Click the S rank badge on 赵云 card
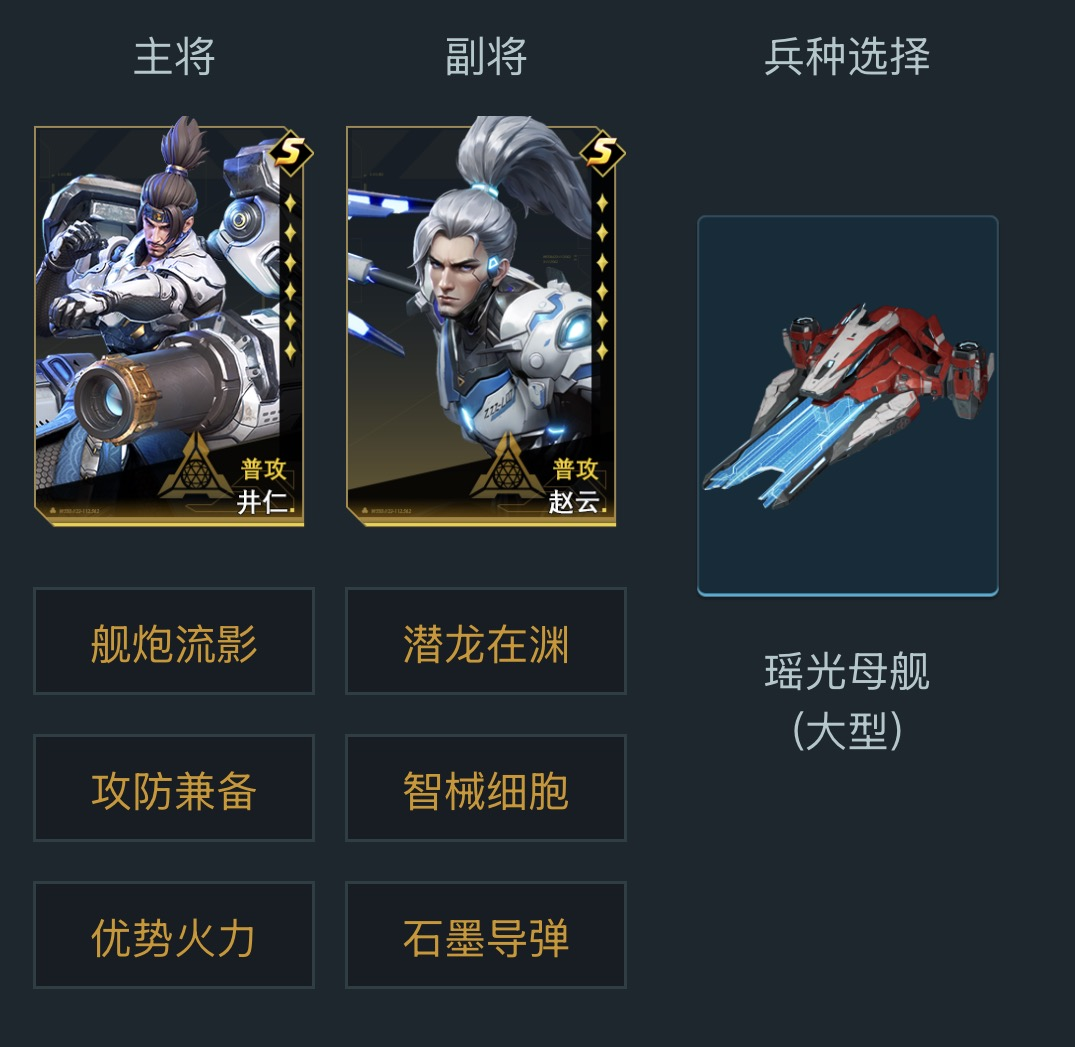 602,152
